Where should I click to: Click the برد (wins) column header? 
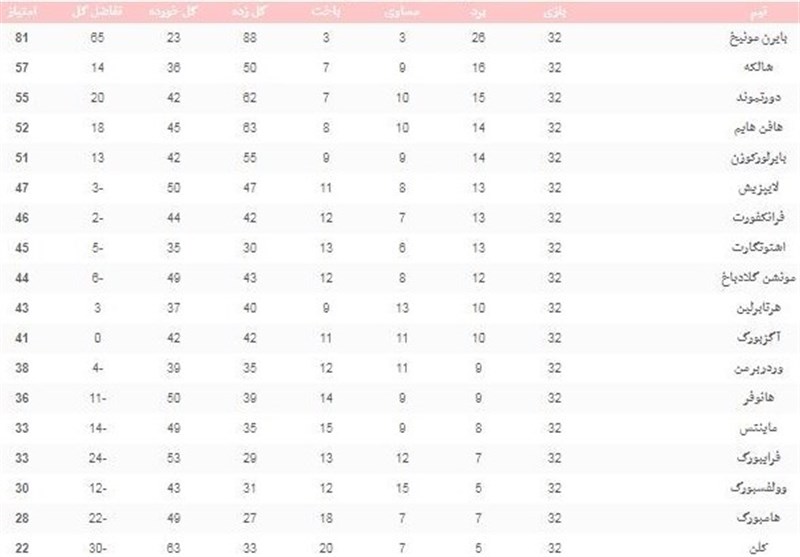click(479, 12)
